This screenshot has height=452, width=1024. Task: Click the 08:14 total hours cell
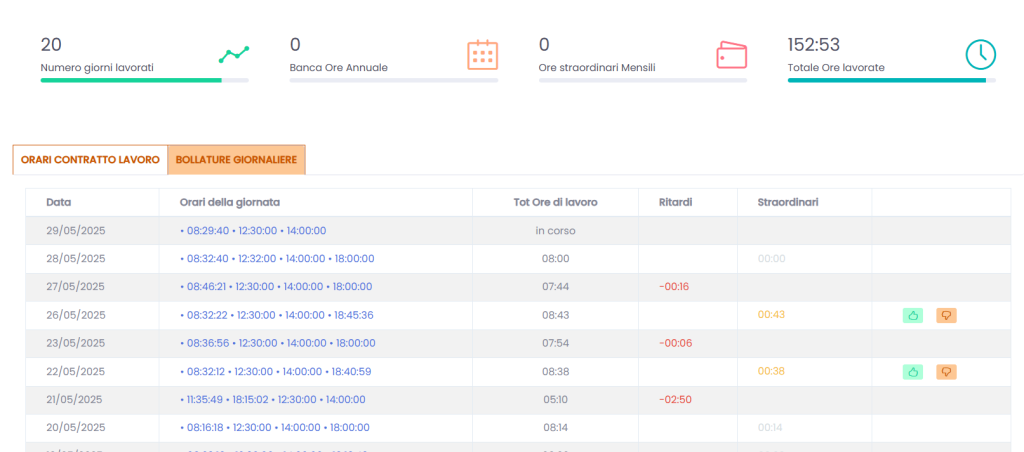[x=555, y=428]
